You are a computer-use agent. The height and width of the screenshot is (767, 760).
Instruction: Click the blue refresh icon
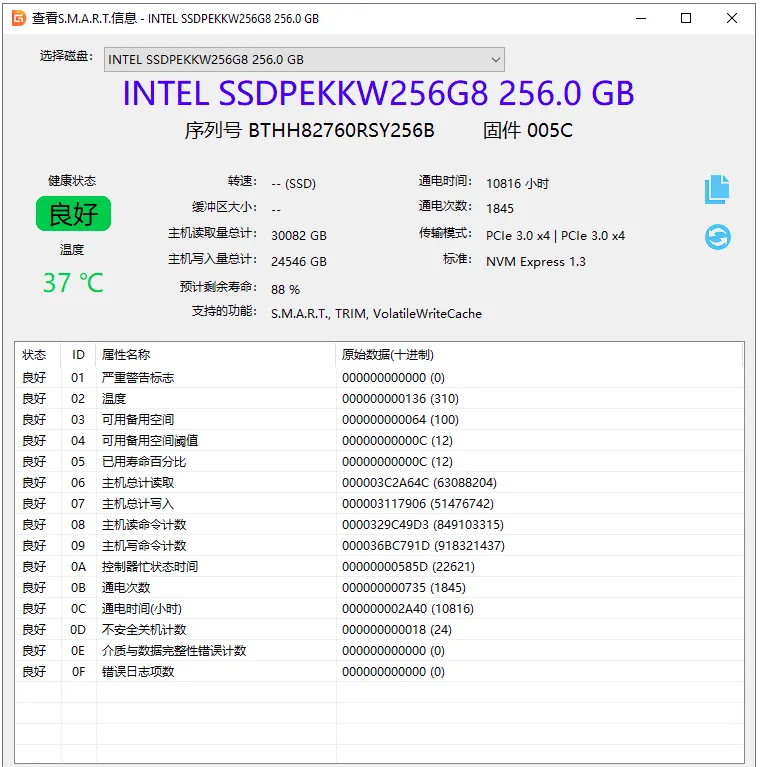(717, 237)
